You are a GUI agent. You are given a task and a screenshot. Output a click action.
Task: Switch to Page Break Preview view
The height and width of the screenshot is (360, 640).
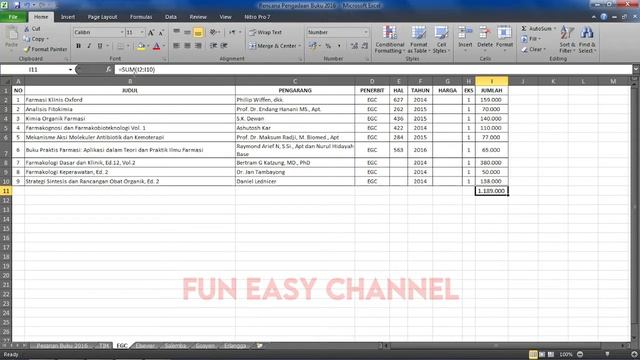click(551, 354)
